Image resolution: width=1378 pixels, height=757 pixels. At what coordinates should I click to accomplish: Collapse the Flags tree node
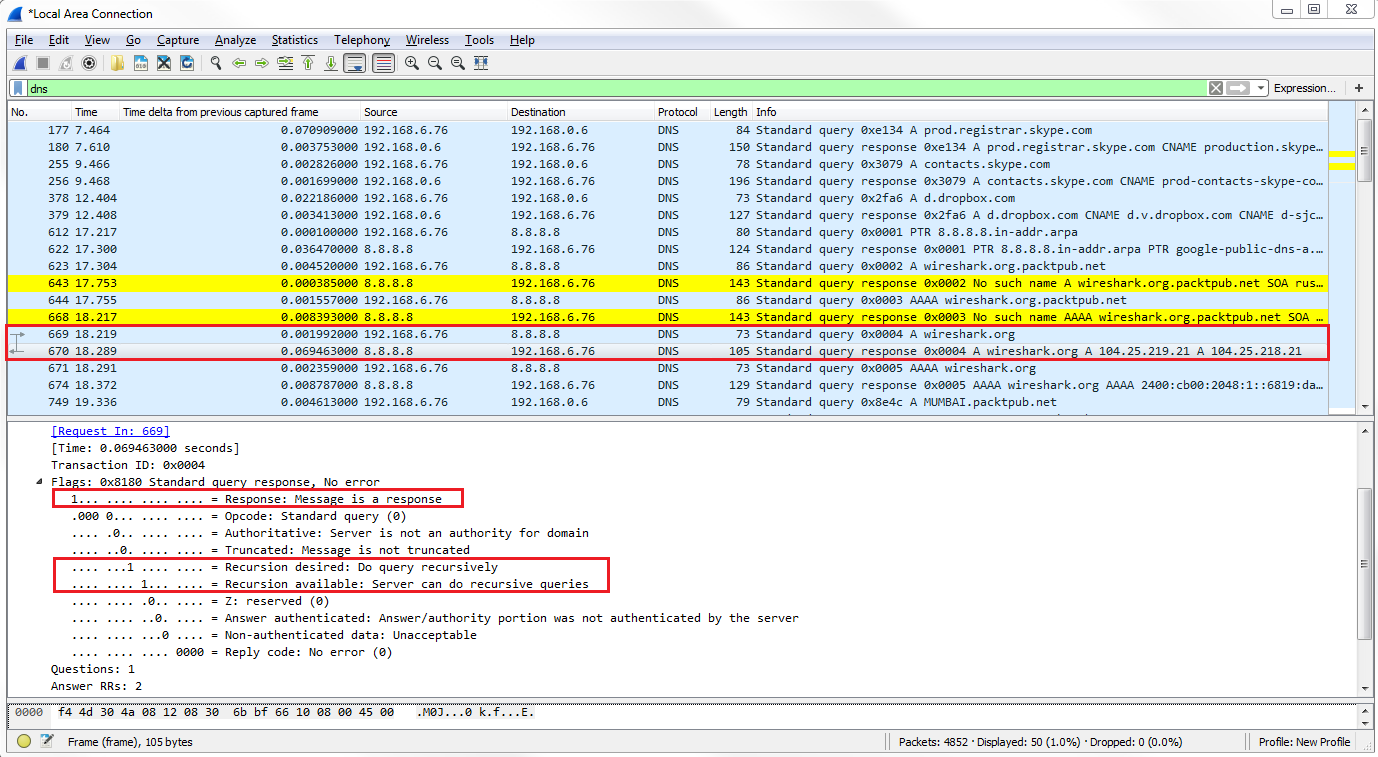point(40,482)
